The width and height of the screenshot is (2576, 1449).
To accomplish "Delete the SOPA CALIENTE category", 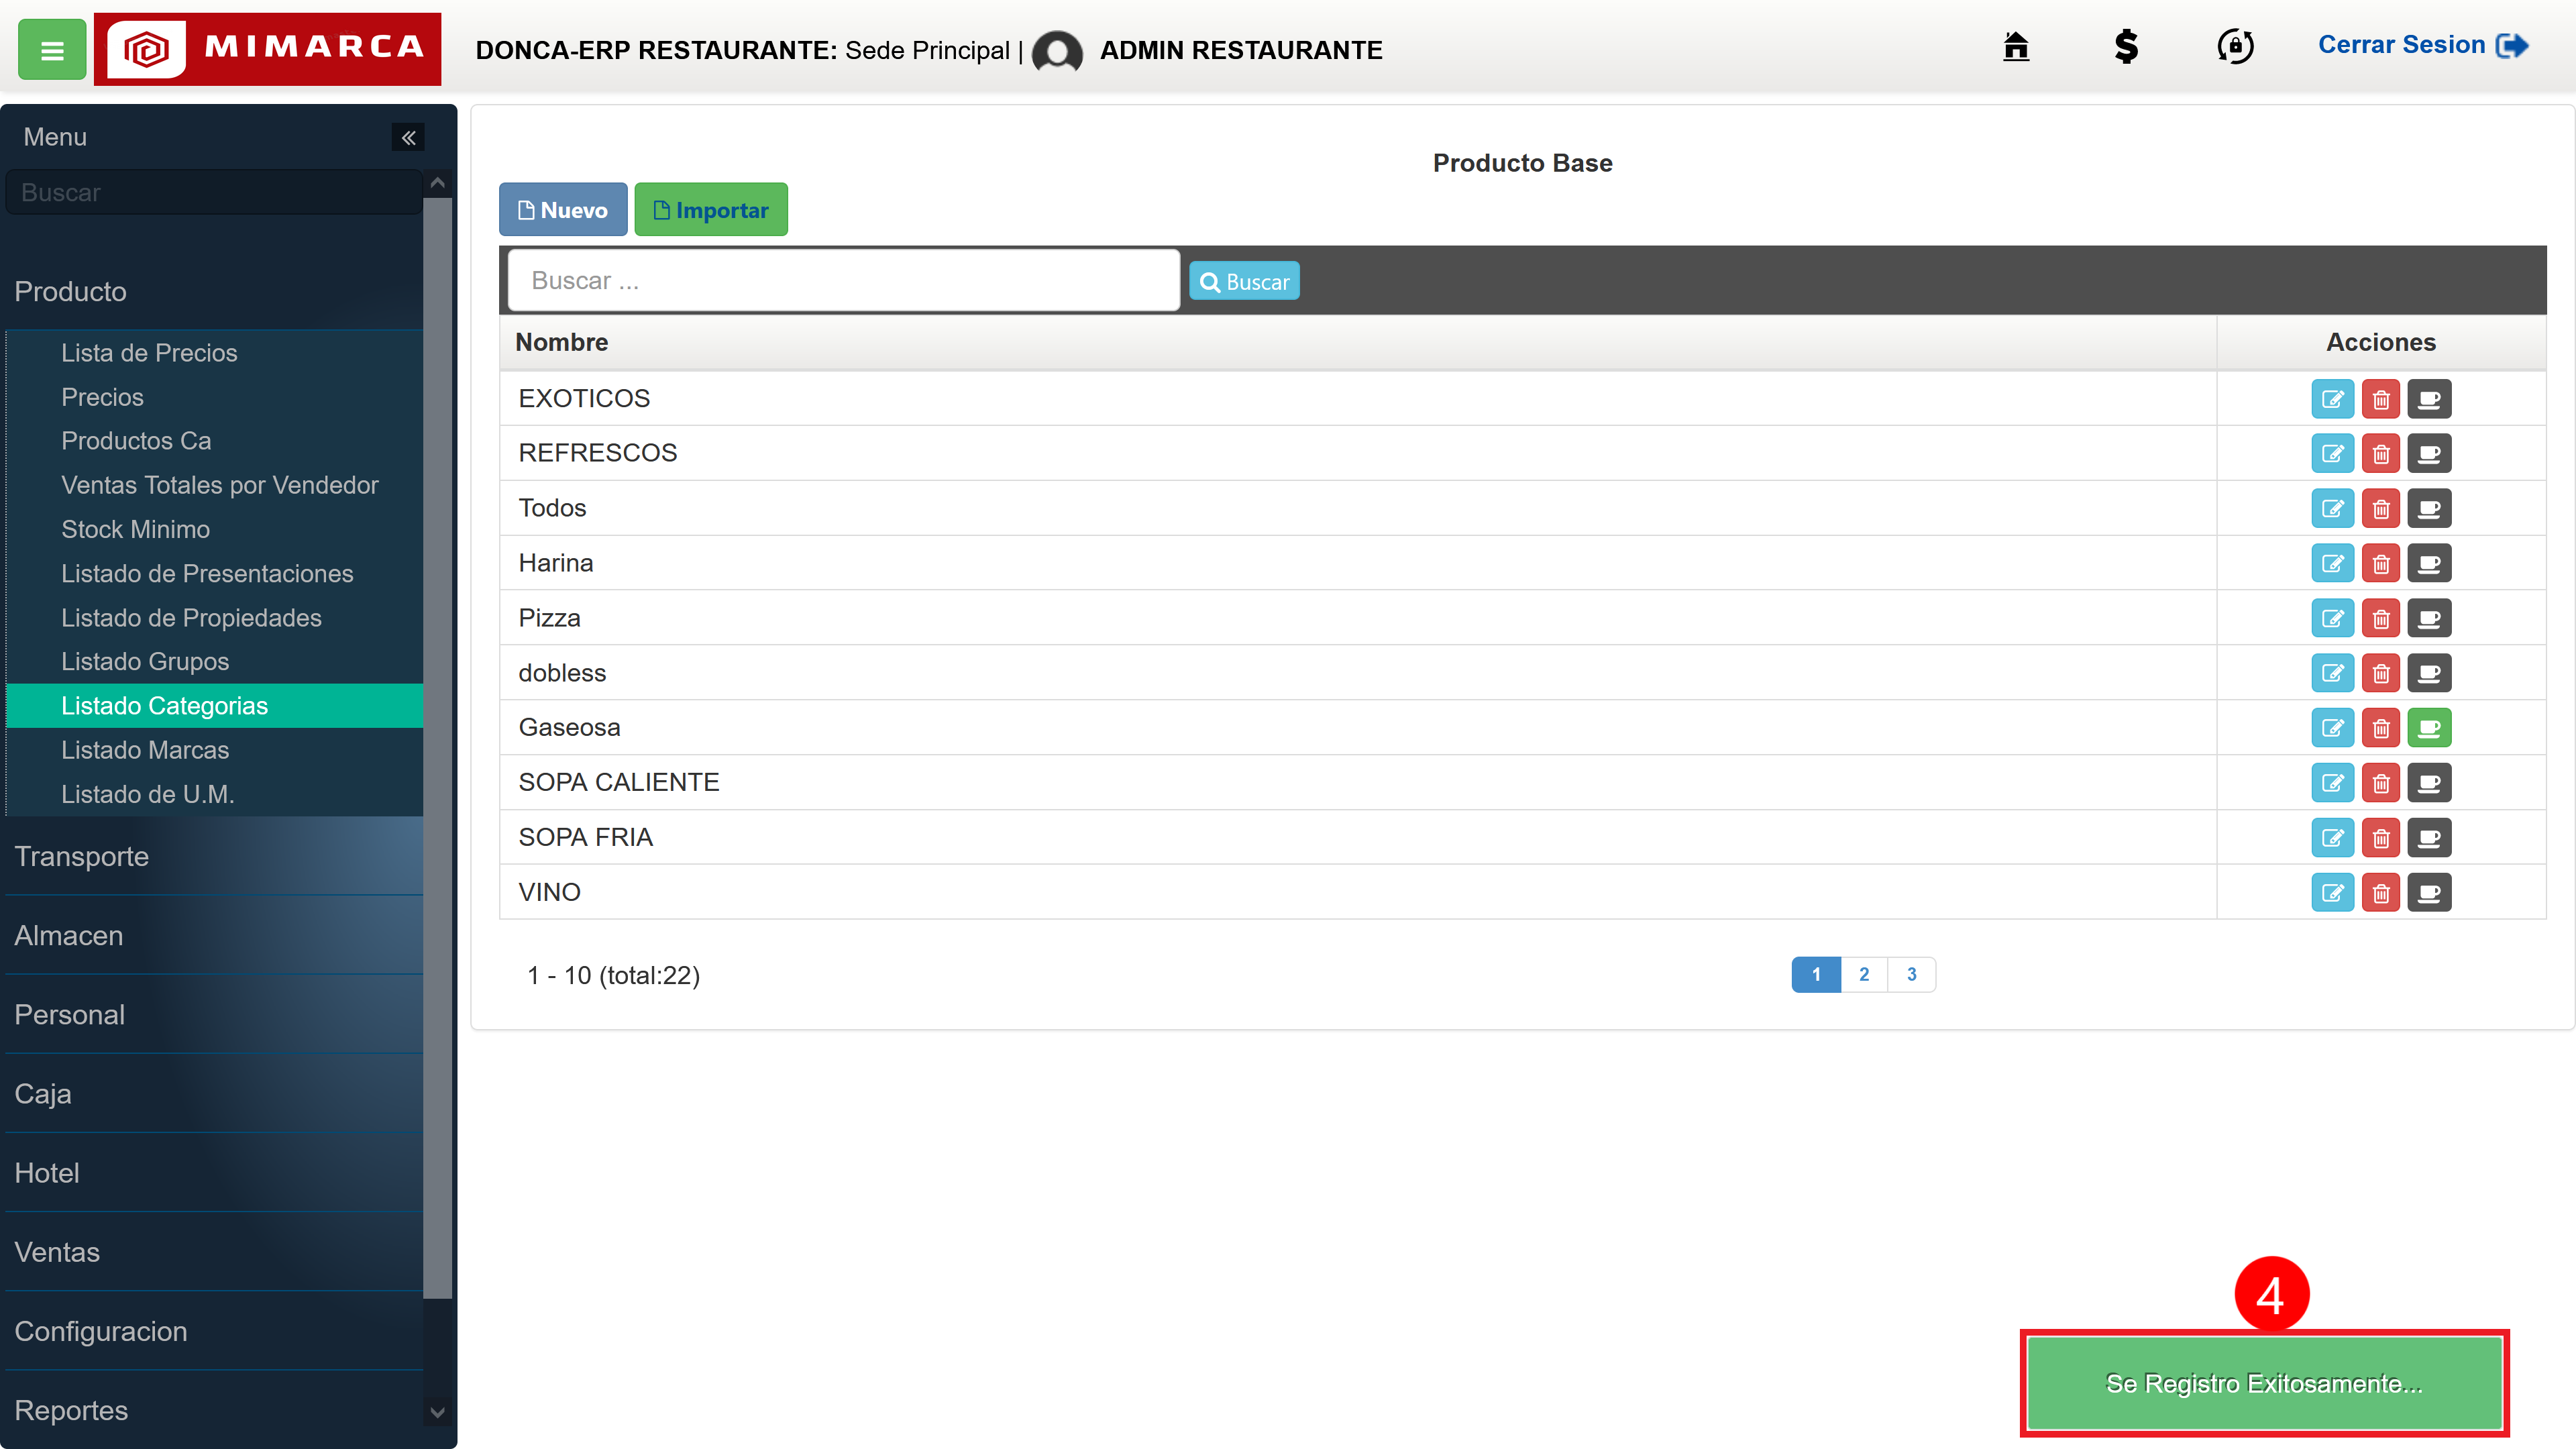I will [2381, 783].
